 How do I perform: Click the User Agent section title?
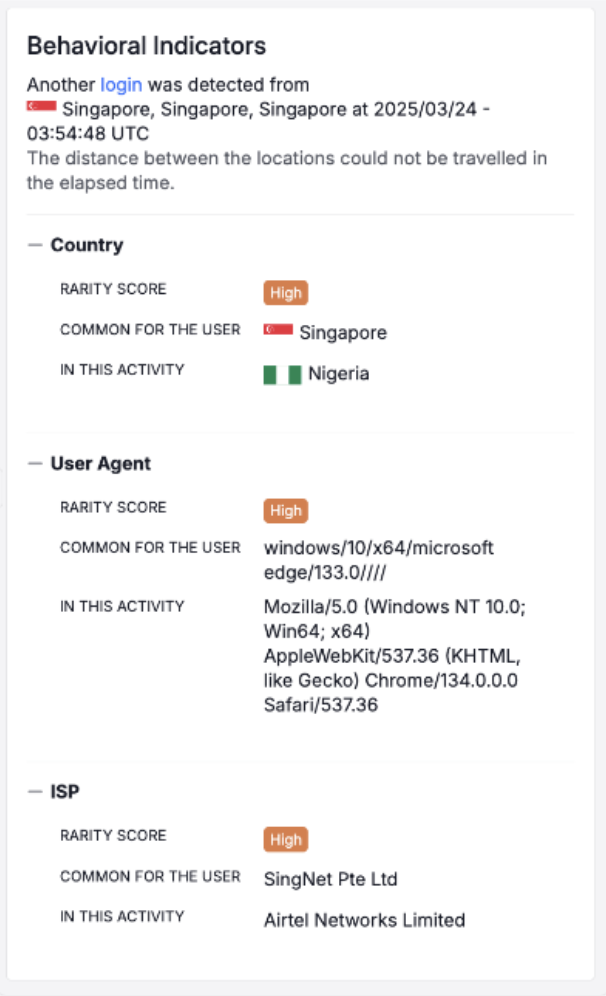click(101, 463)
